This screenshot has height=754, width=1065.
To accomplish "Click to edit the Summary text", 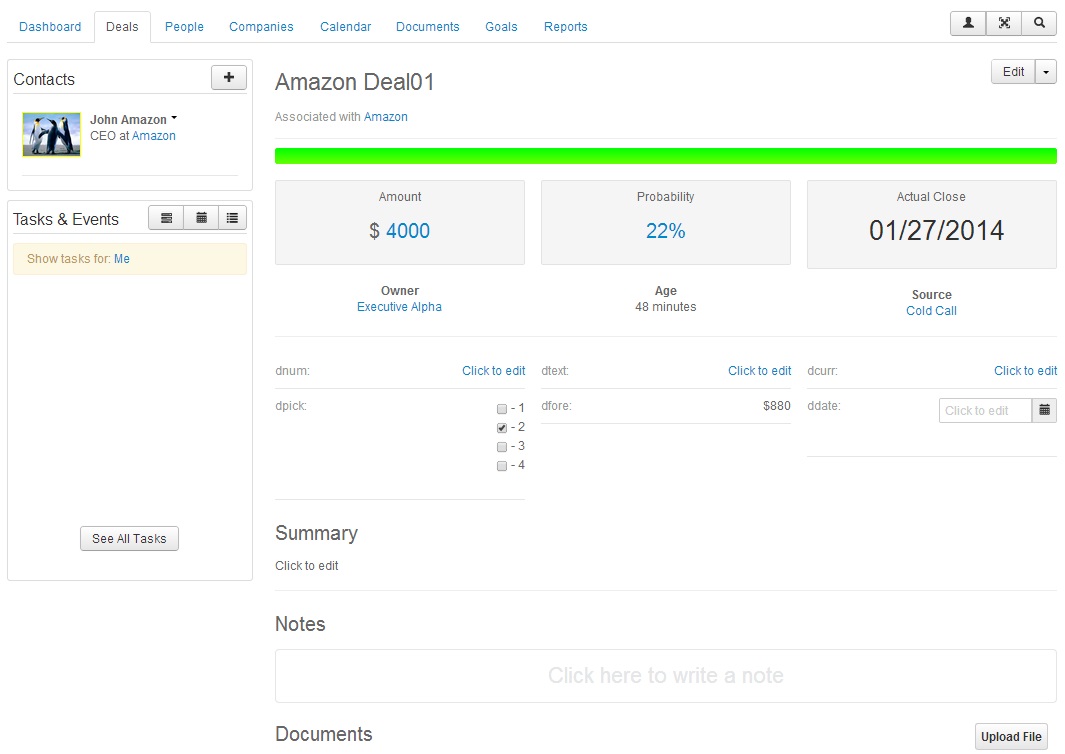I will click(x=307, y=566).
